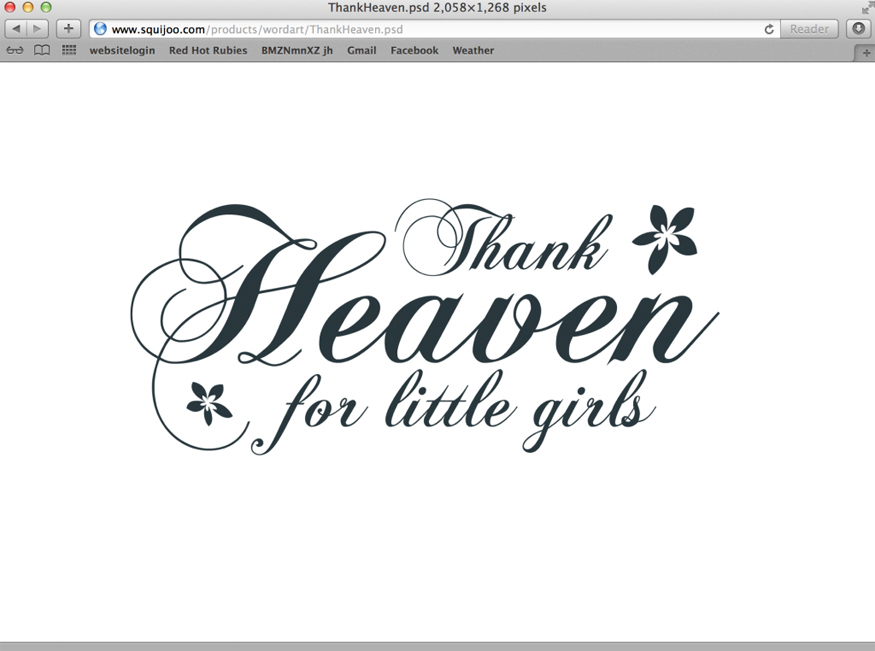Minimize the window with yellow button
875x651 pixels.
click(28, 7)
